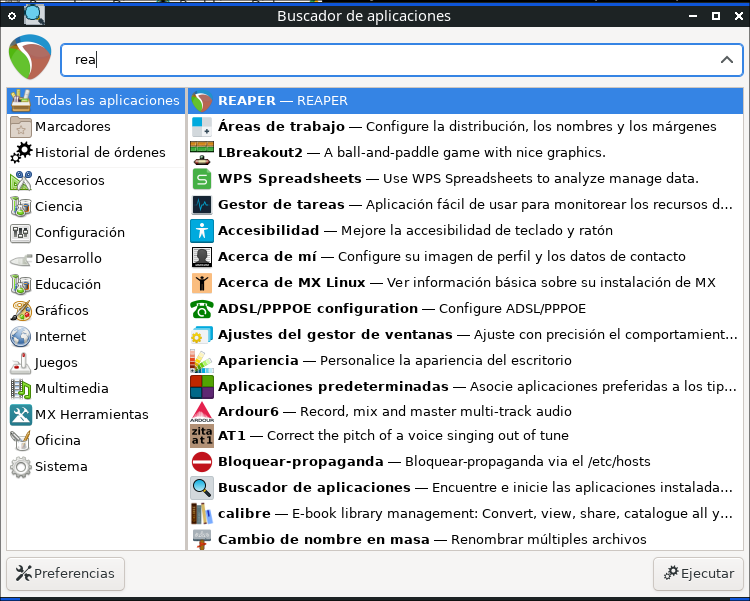Screen dimensions: 750x601
Task: Click the LBreakout2 game icon
Action: [x=201, y=153]
